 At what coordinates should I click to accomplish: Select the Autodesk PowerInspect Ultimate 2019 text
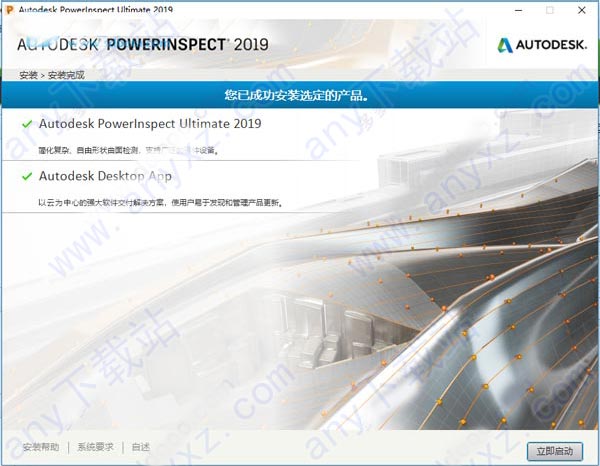tap(150, 124)
